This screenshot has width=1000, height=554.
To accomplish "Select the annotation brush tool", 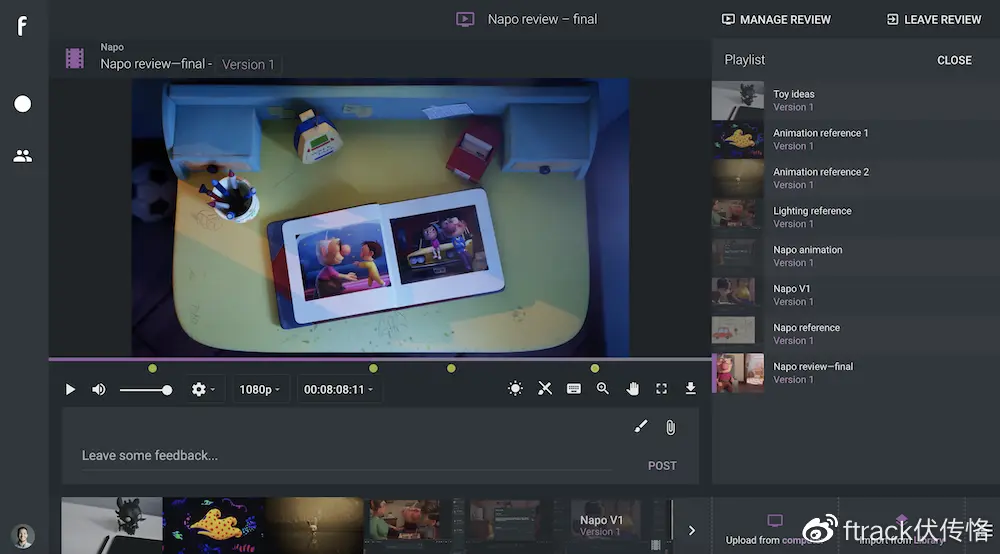I will pos(641,426).
